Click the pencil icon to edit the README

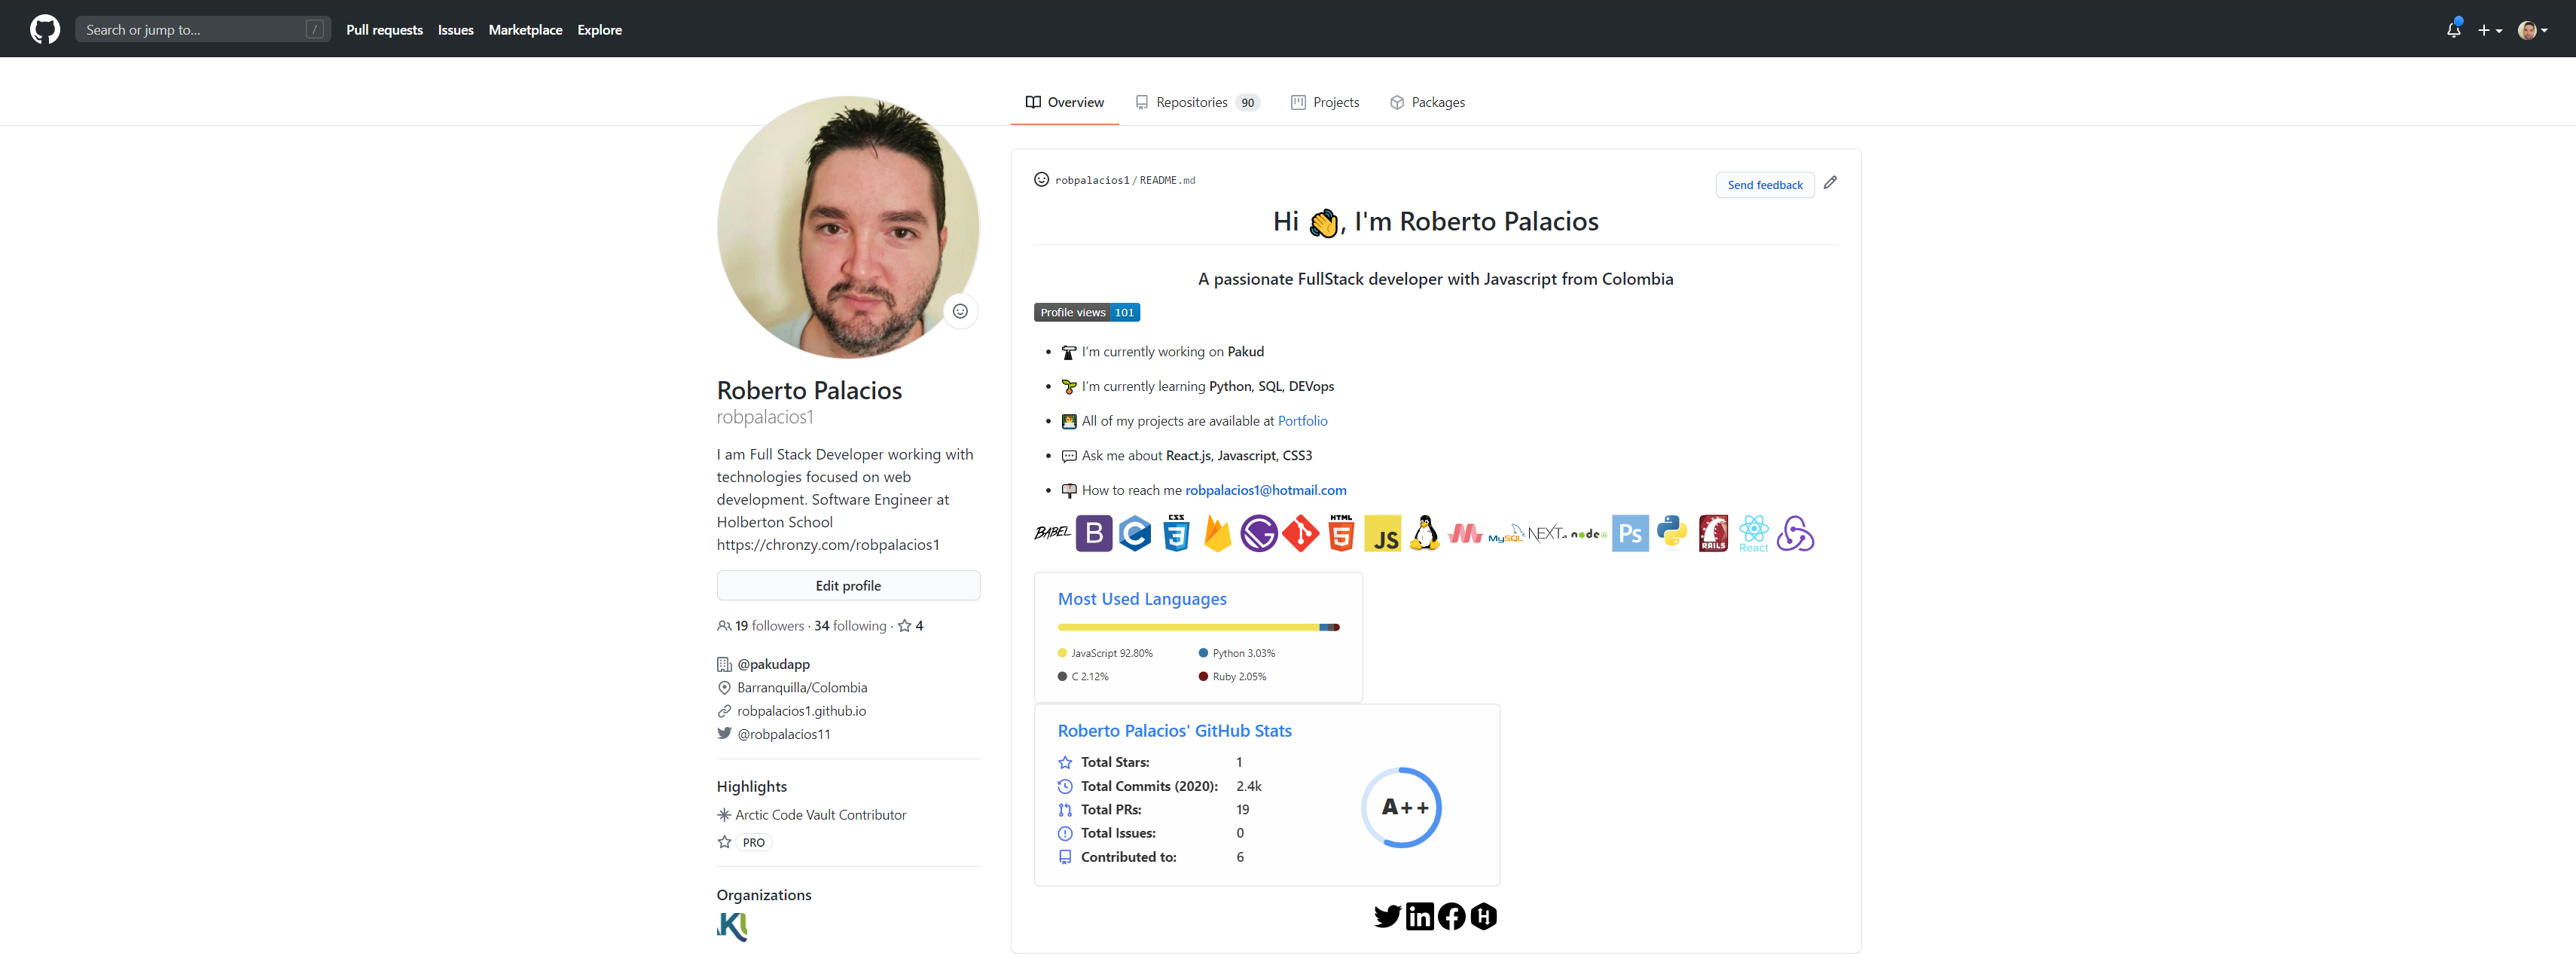pos(1831,183)
